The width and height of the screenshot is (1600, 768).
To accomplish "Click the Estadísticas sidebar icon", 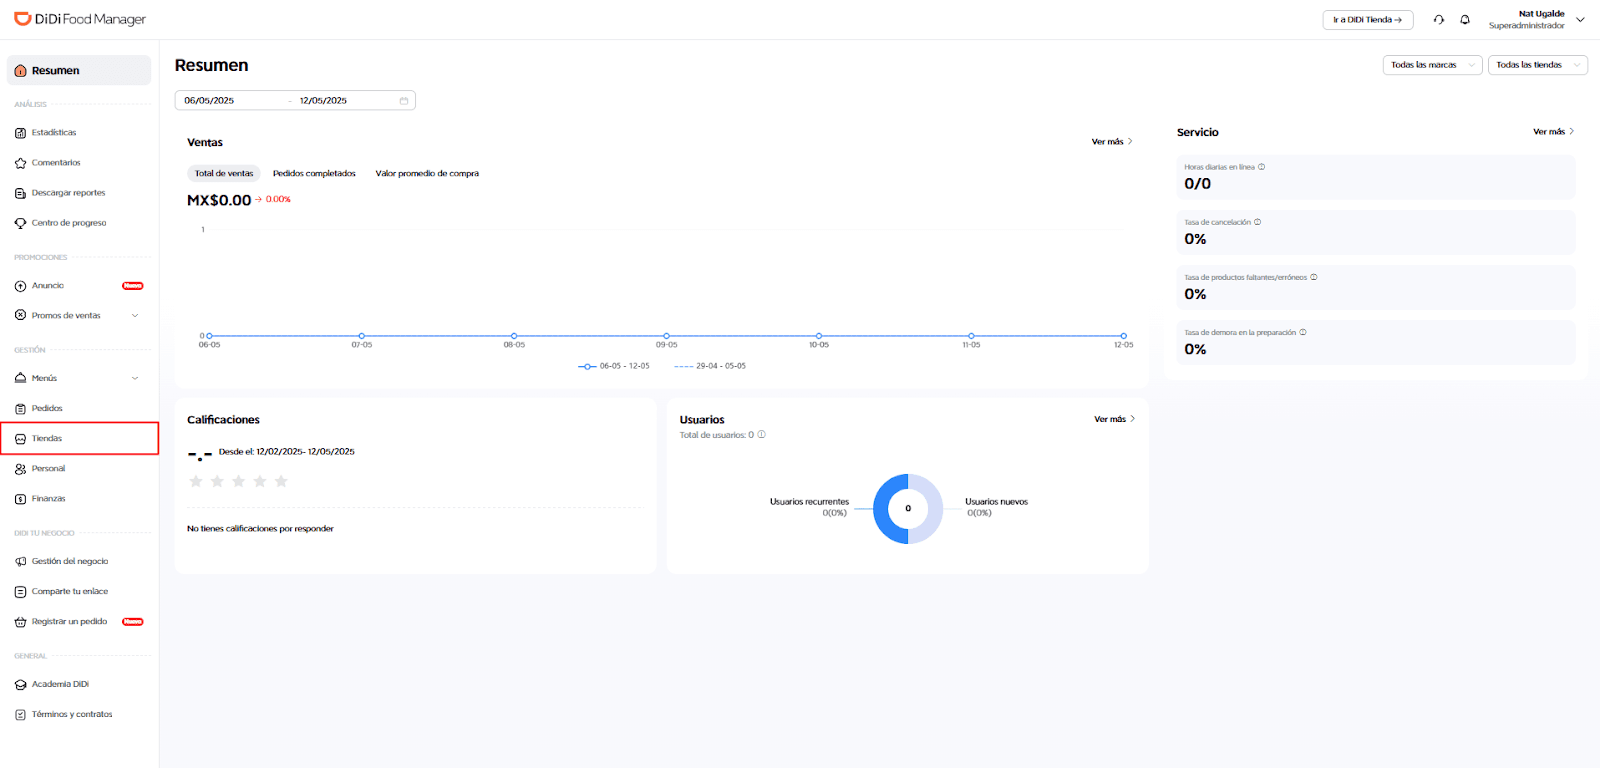I will (21, 133).
